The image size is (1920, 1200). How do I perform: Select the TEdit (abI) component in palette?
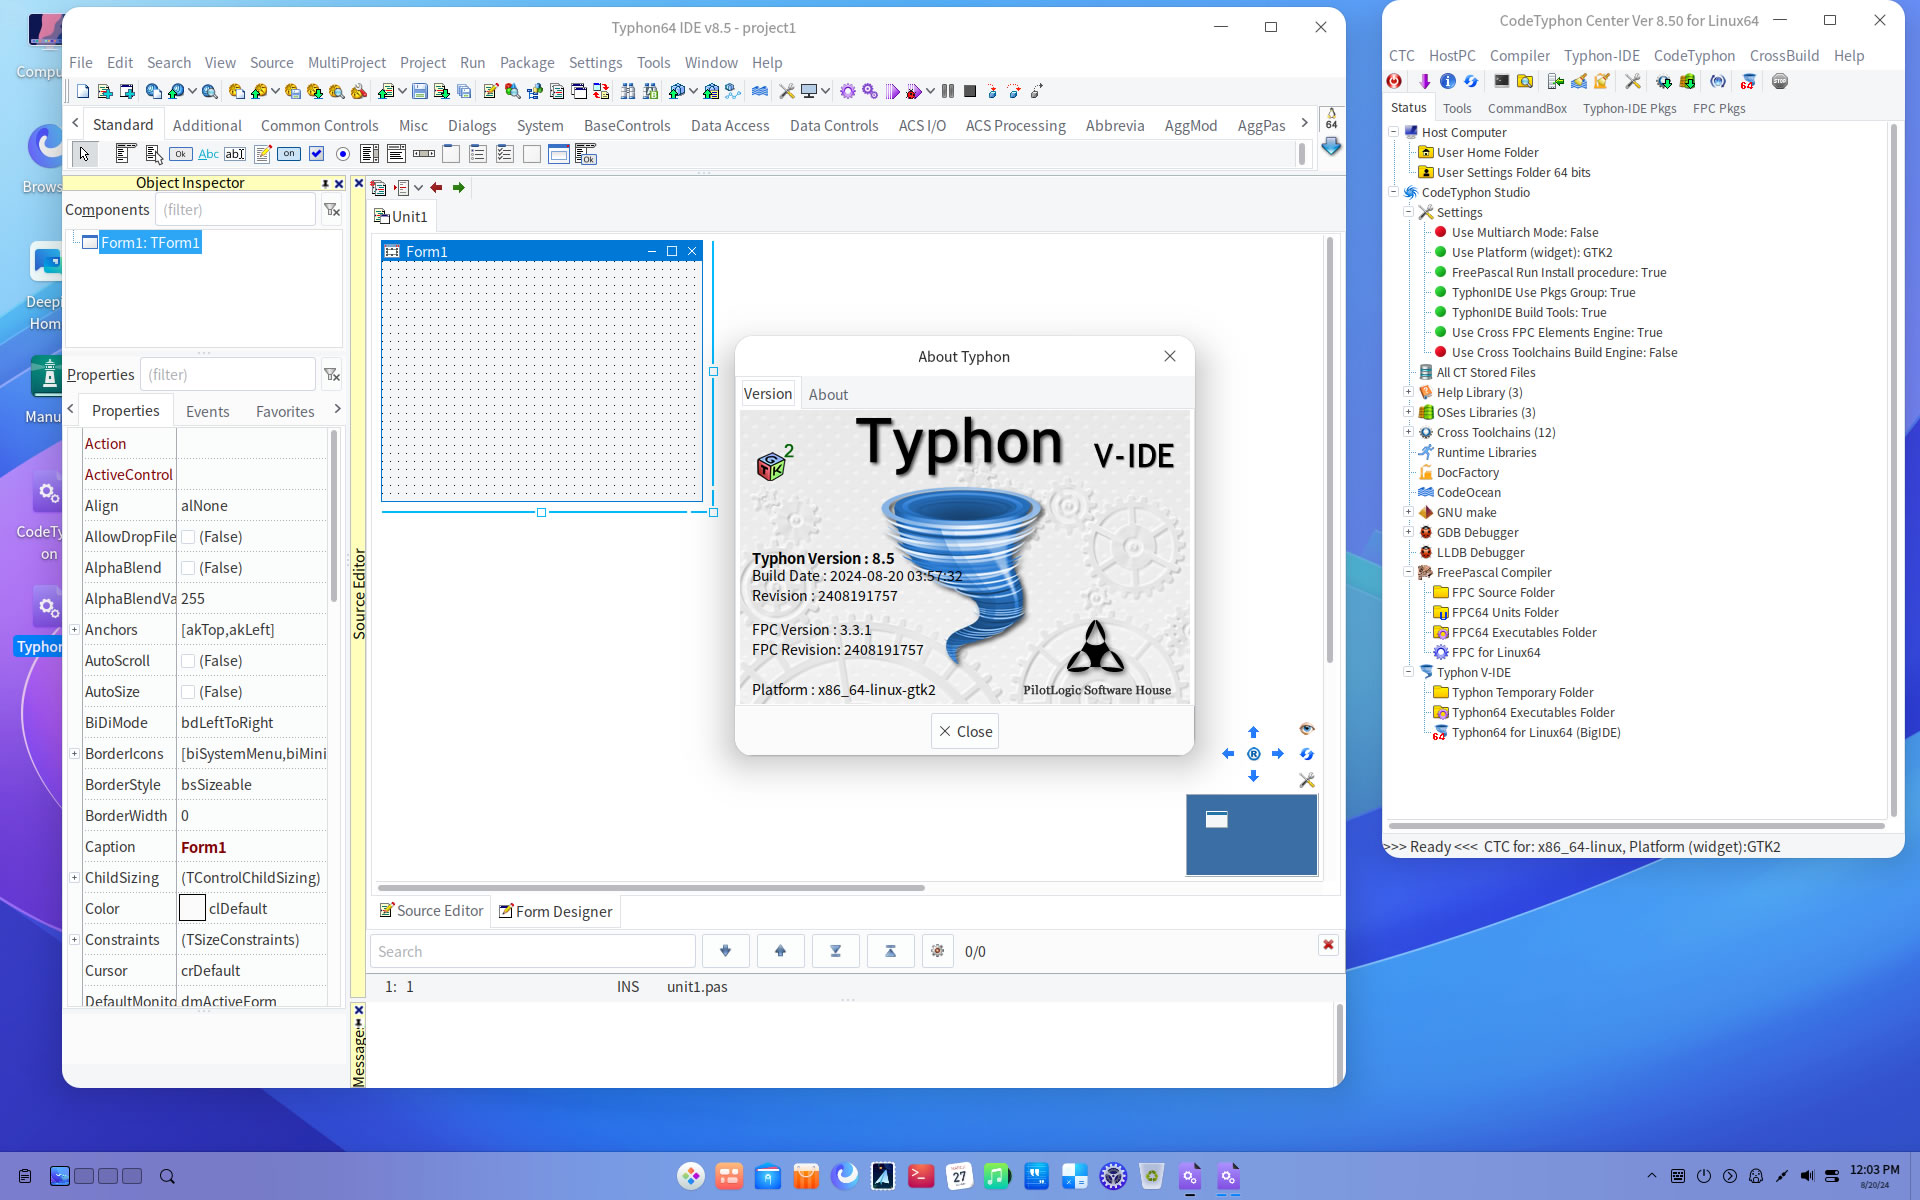(235, 154)
